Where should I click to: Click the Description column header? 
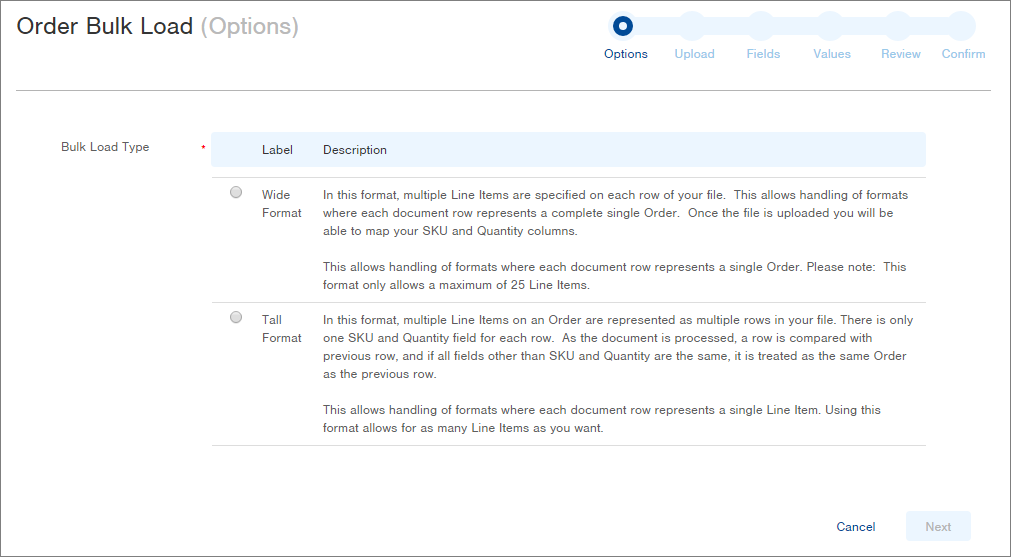pos(355,150)
